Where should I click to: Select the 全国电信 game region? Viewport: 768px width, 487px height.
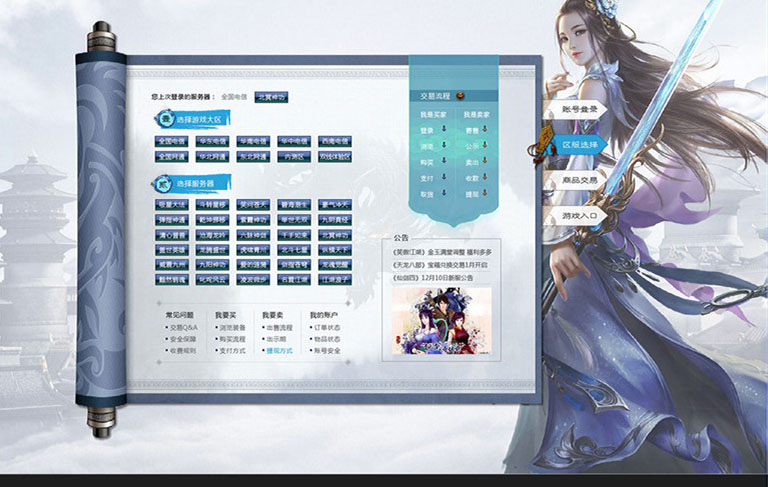[x=173, y=142]
